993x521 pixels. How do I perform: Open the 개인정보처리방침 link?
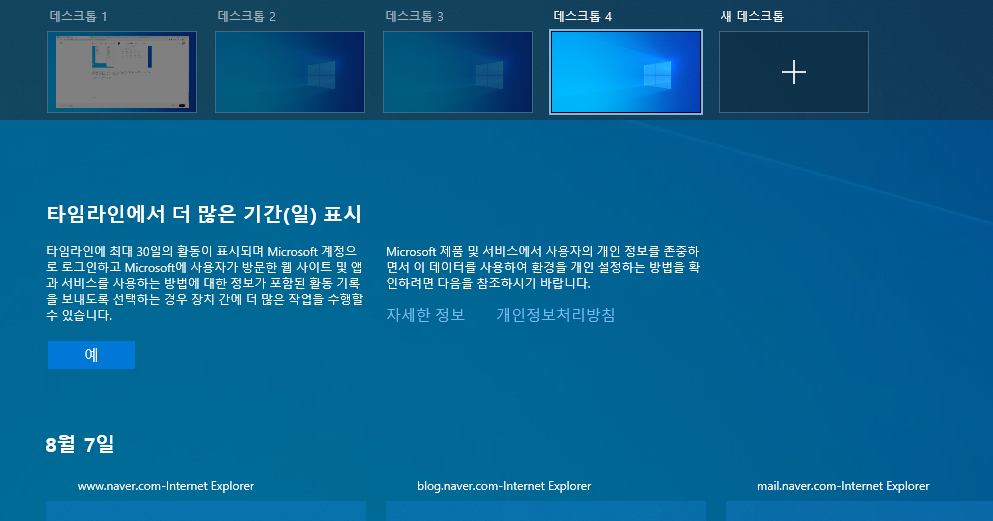[x=555, y=315]
